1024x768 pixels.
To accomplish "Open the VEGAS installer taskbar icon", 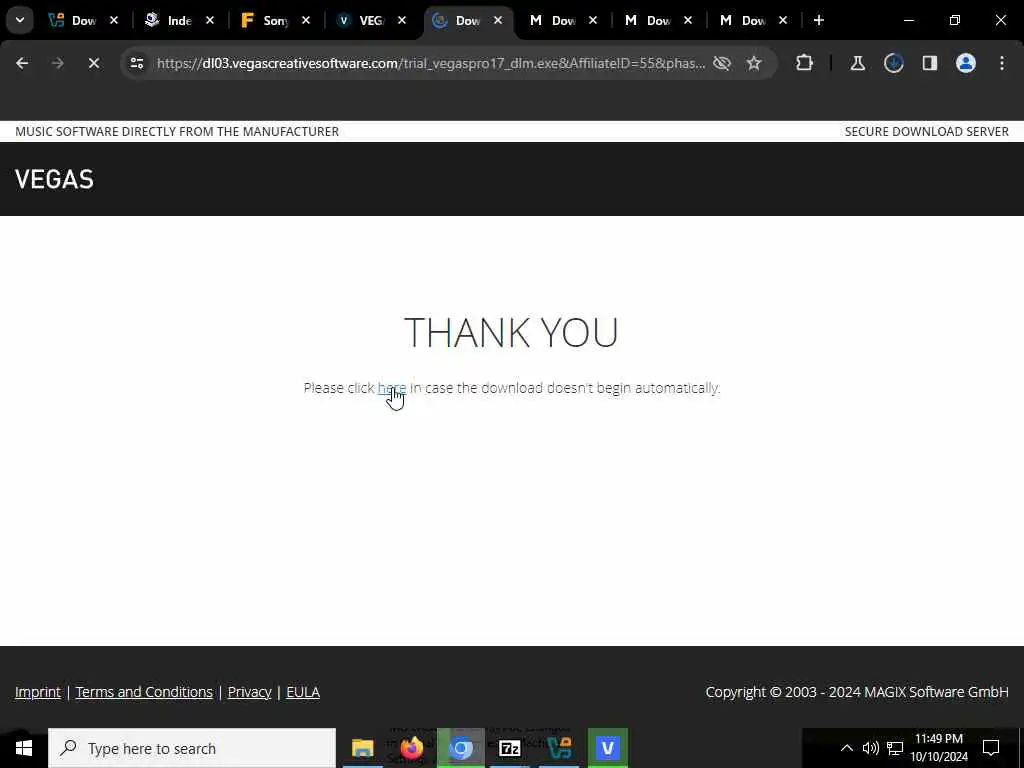I will click(x=559, y=748).
